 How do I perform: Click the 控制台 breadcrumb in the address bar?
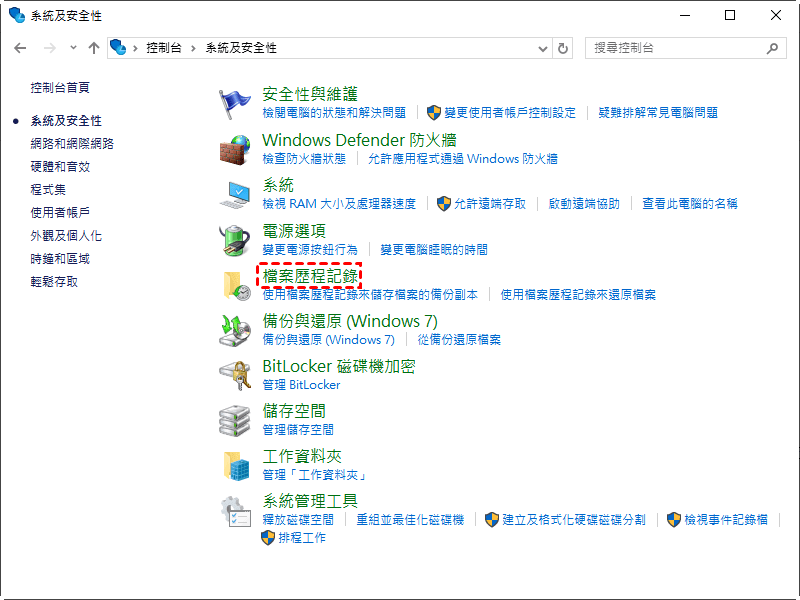[164, 48]
